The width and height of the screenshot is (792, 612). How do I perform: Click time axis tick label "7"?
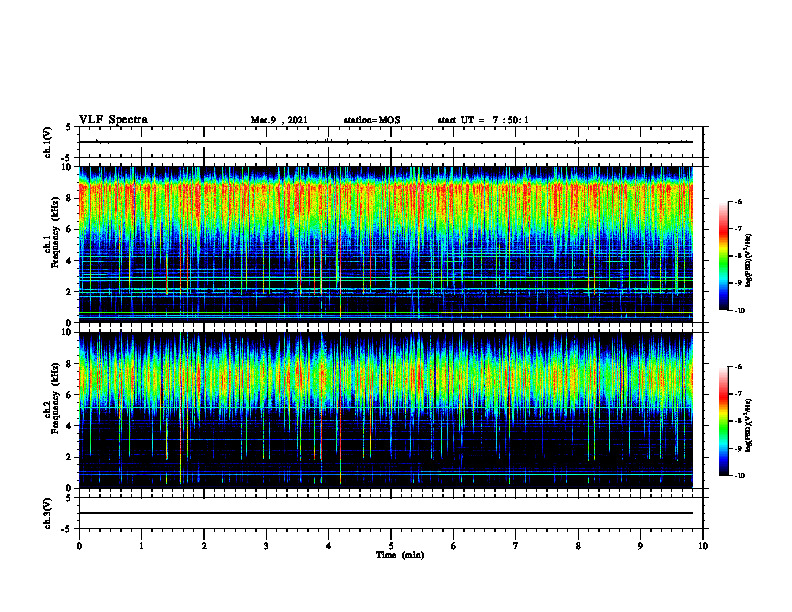click(x=516, y=546)
